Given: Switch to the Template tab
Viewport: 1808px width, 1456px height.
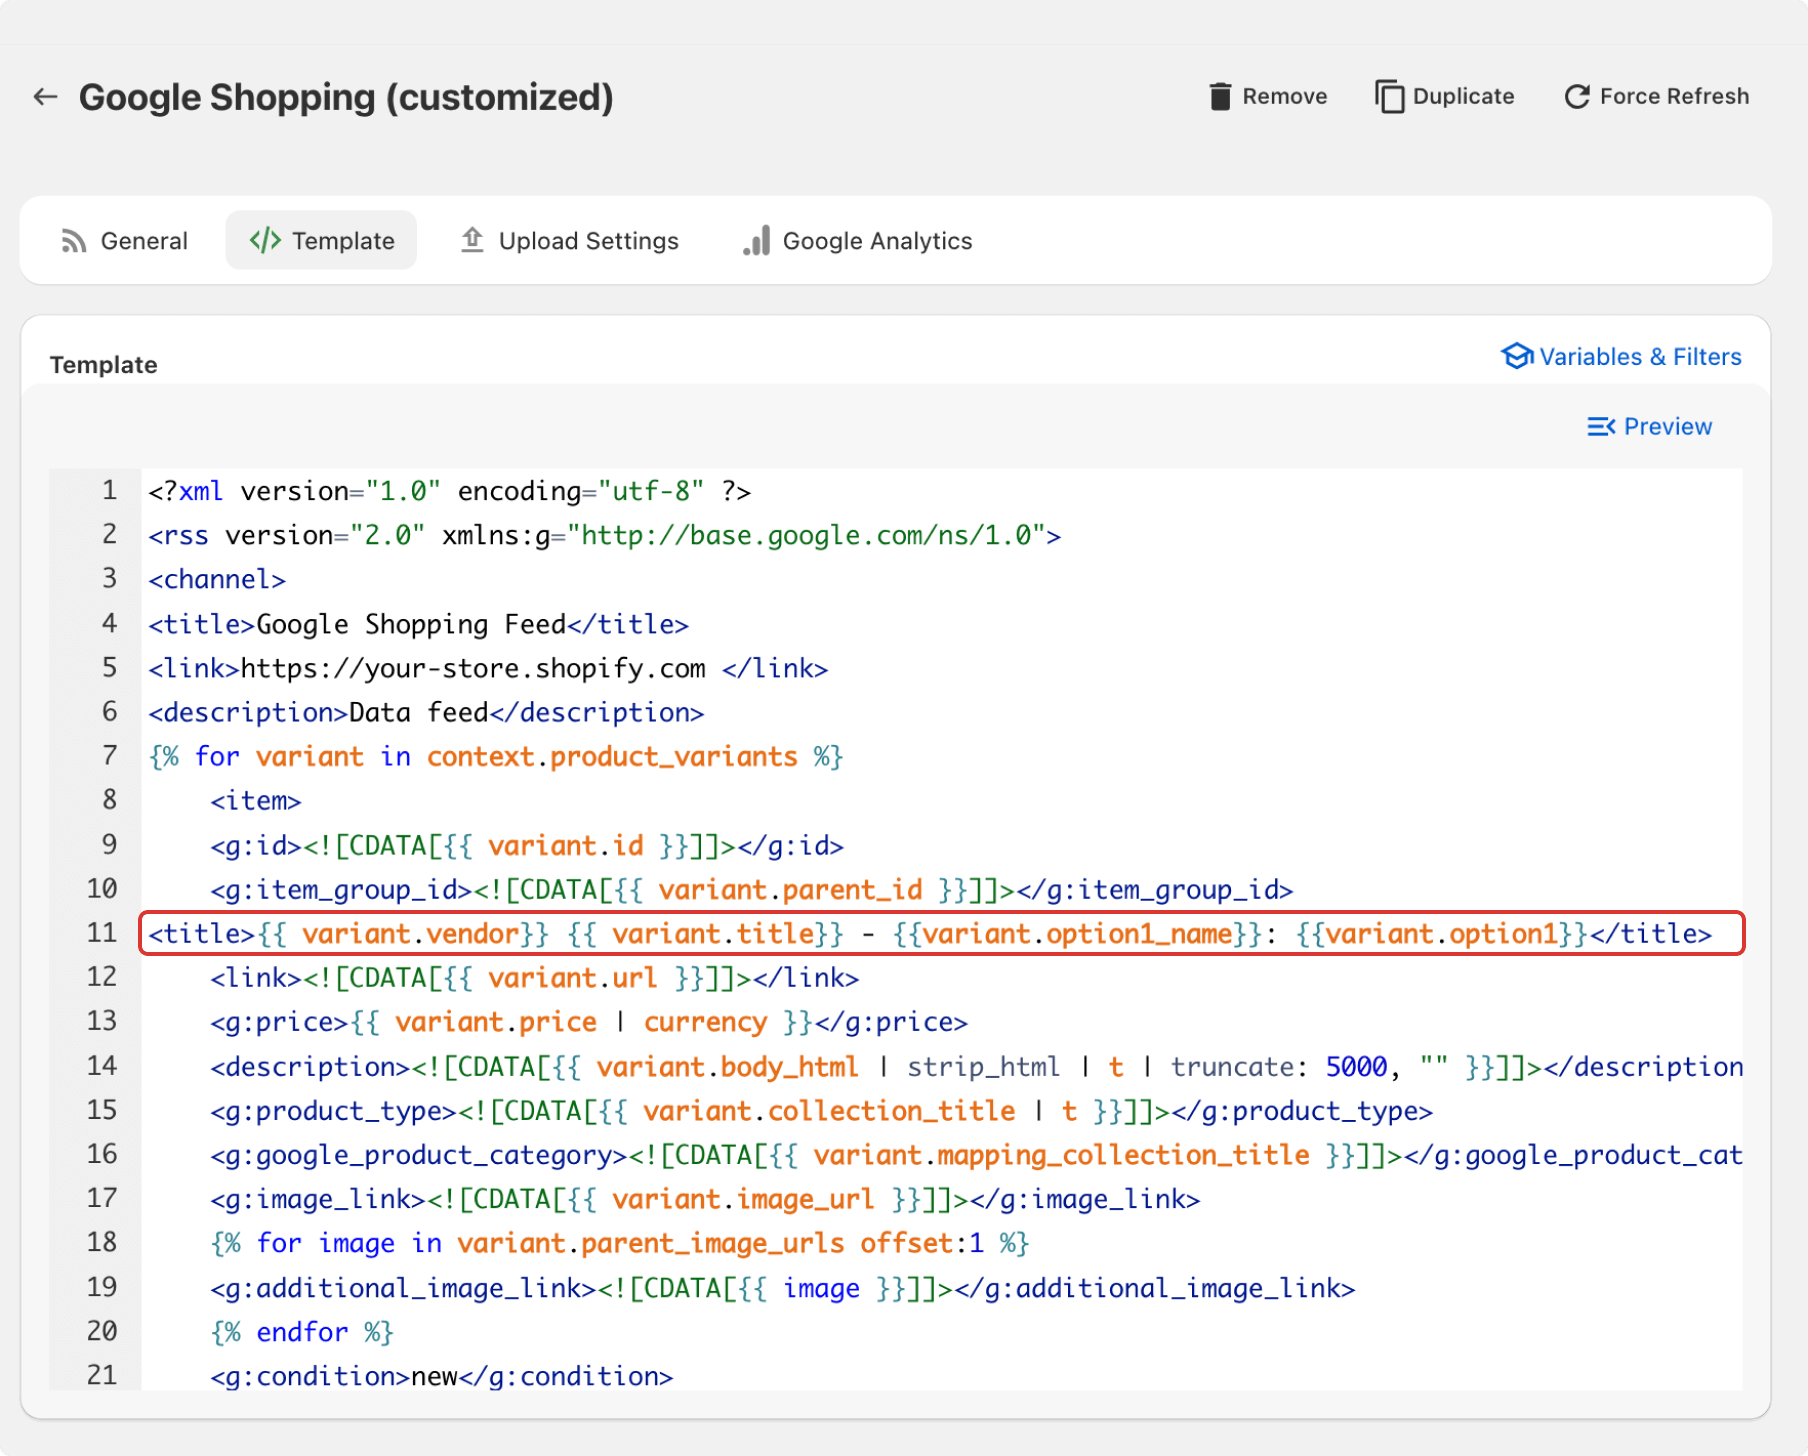Looking at the screenshot, I should (321, 241).
